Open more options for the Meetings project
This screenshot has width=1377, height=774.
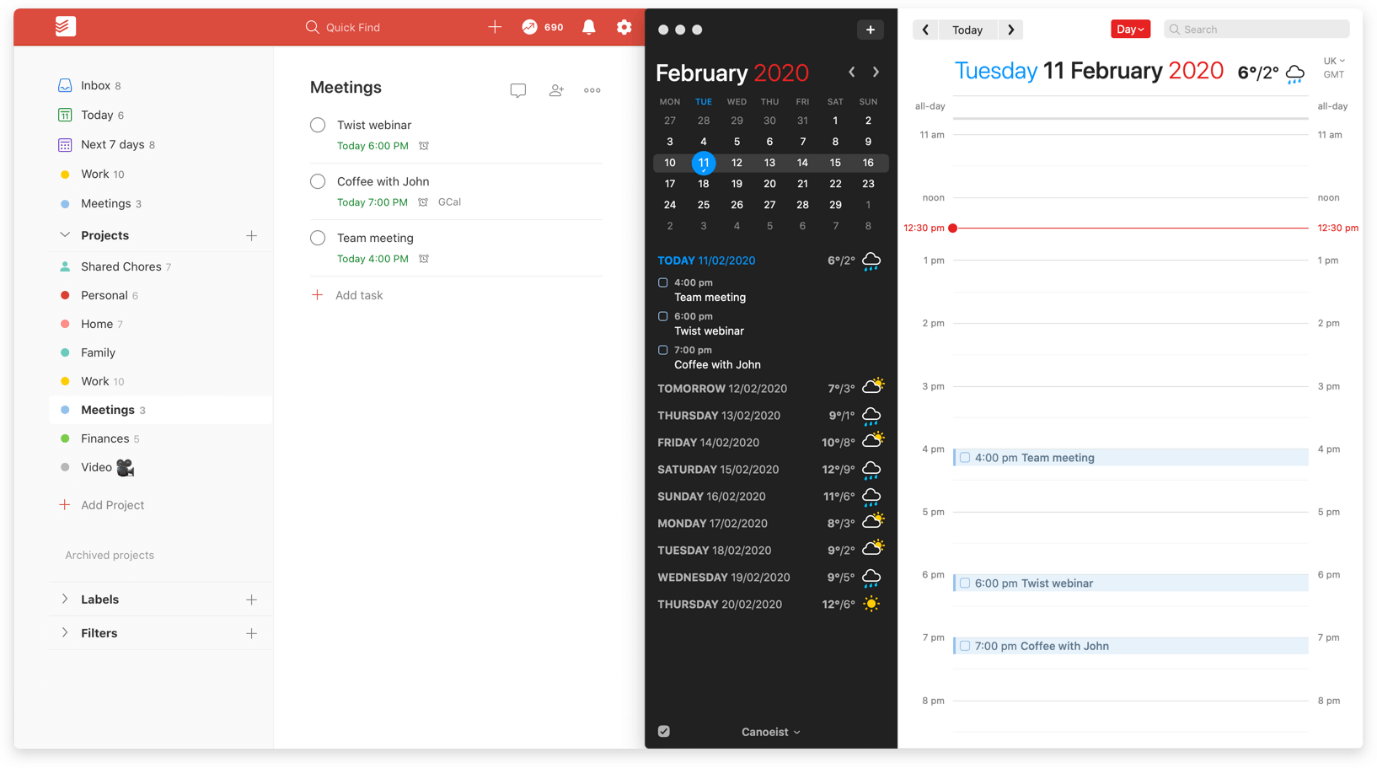tap(591, 90)
